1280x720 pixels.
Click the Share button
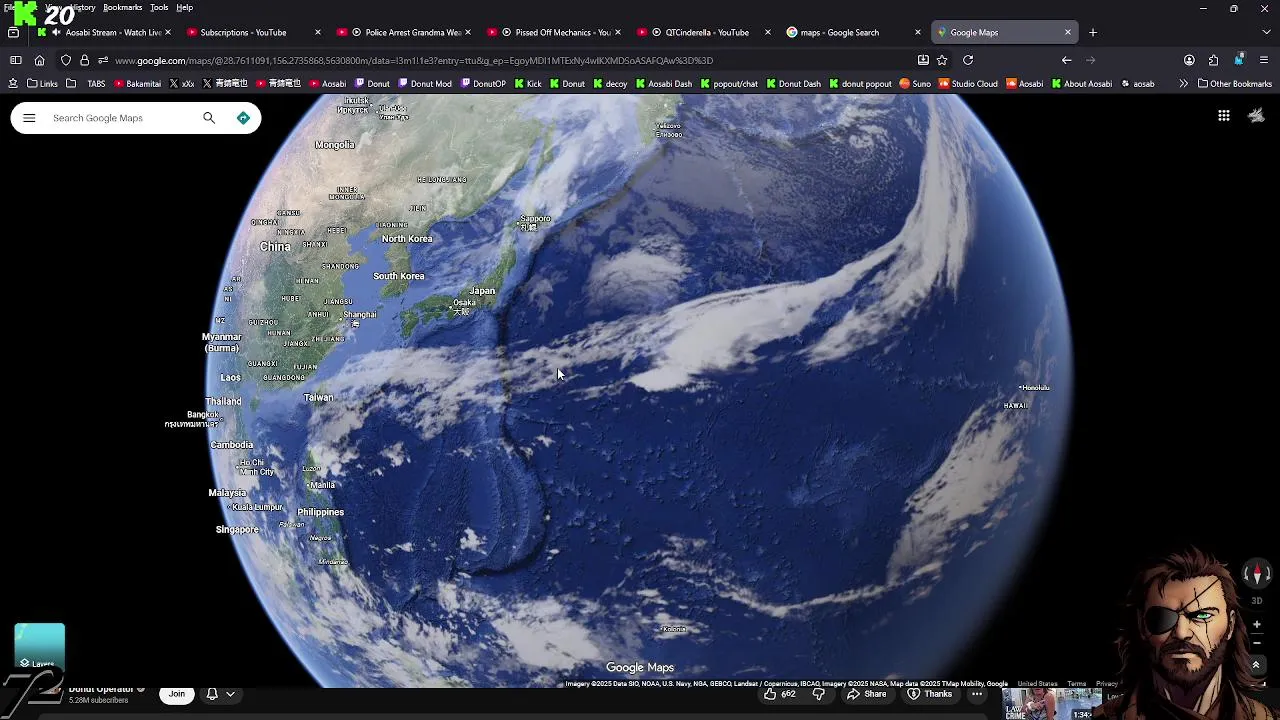point(866,694)
